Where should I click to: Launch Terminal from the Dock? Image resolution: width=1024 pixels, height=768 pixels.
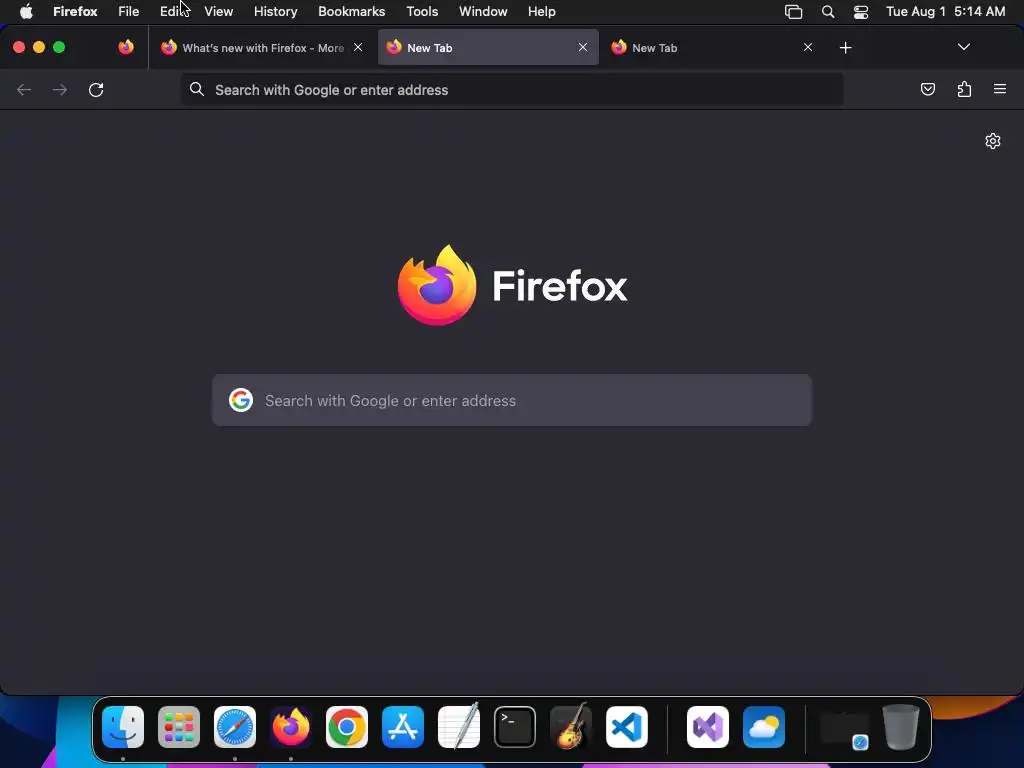[x=515, y=727]
